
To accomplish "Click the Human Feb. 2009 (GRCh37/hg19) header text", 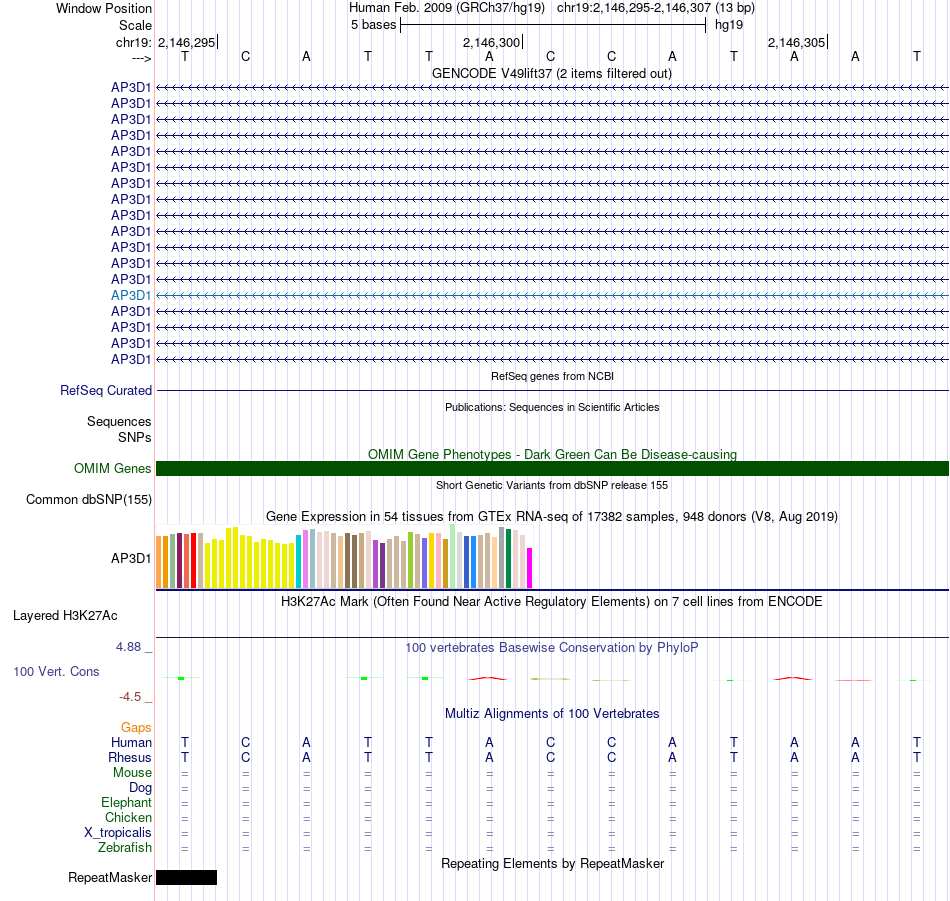I will point(447,8).
